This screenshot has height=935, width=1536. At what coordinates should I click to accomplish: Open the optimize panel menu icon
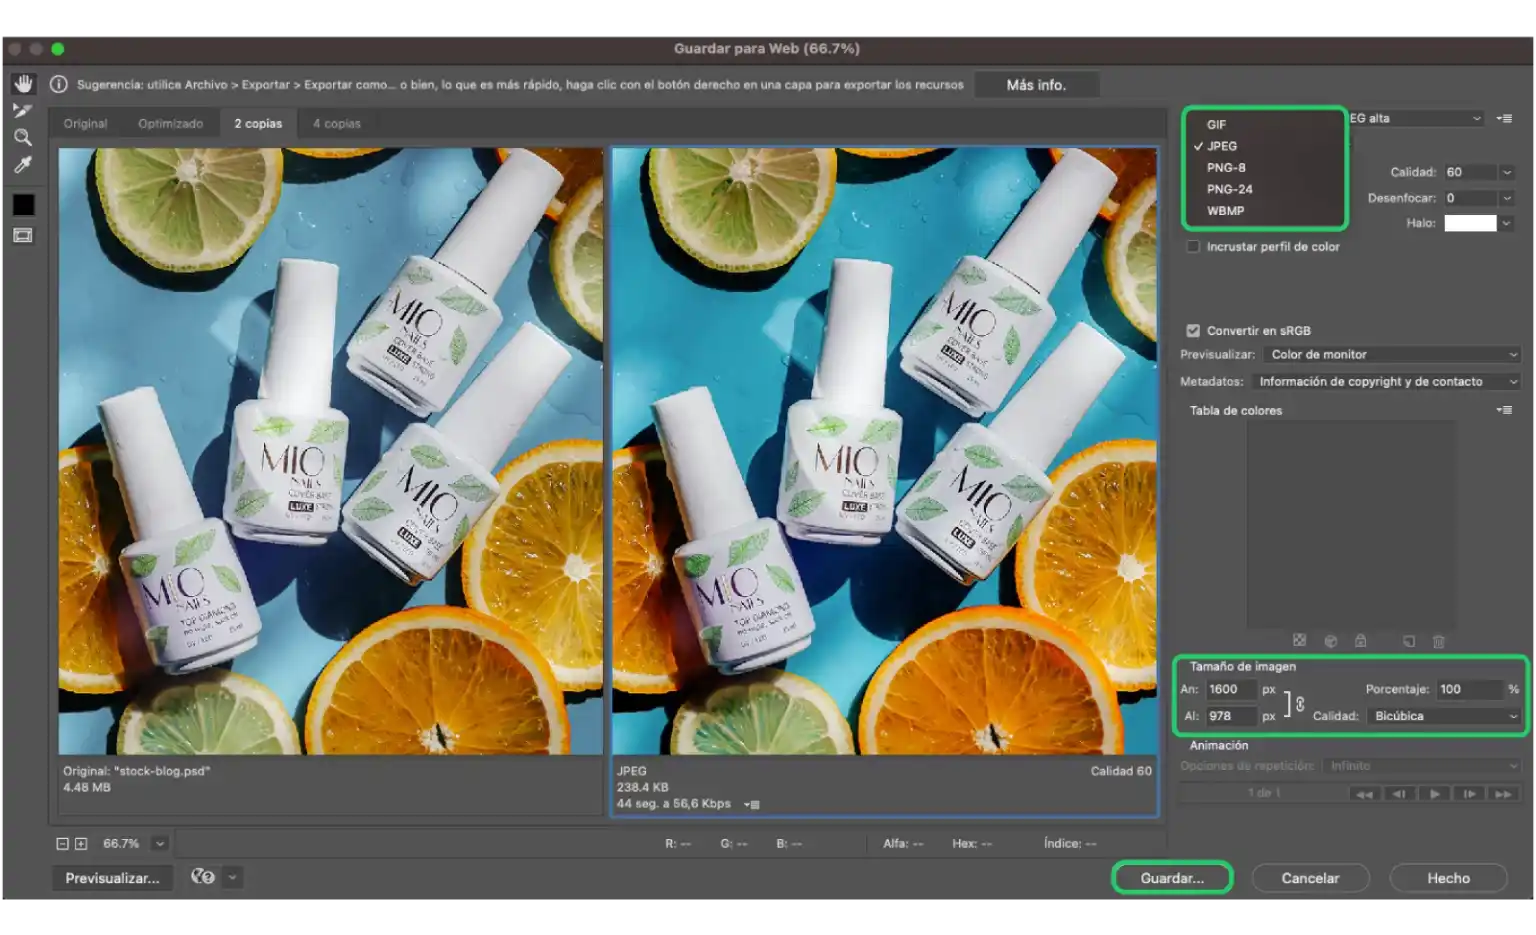point(1504,118)
